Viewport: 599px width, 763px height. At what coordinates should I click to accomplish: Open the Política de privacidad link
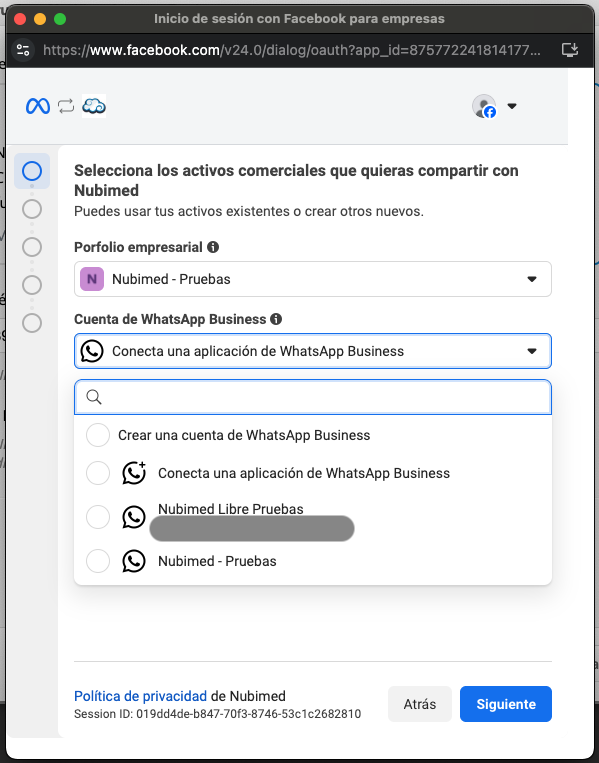point(141,696)
